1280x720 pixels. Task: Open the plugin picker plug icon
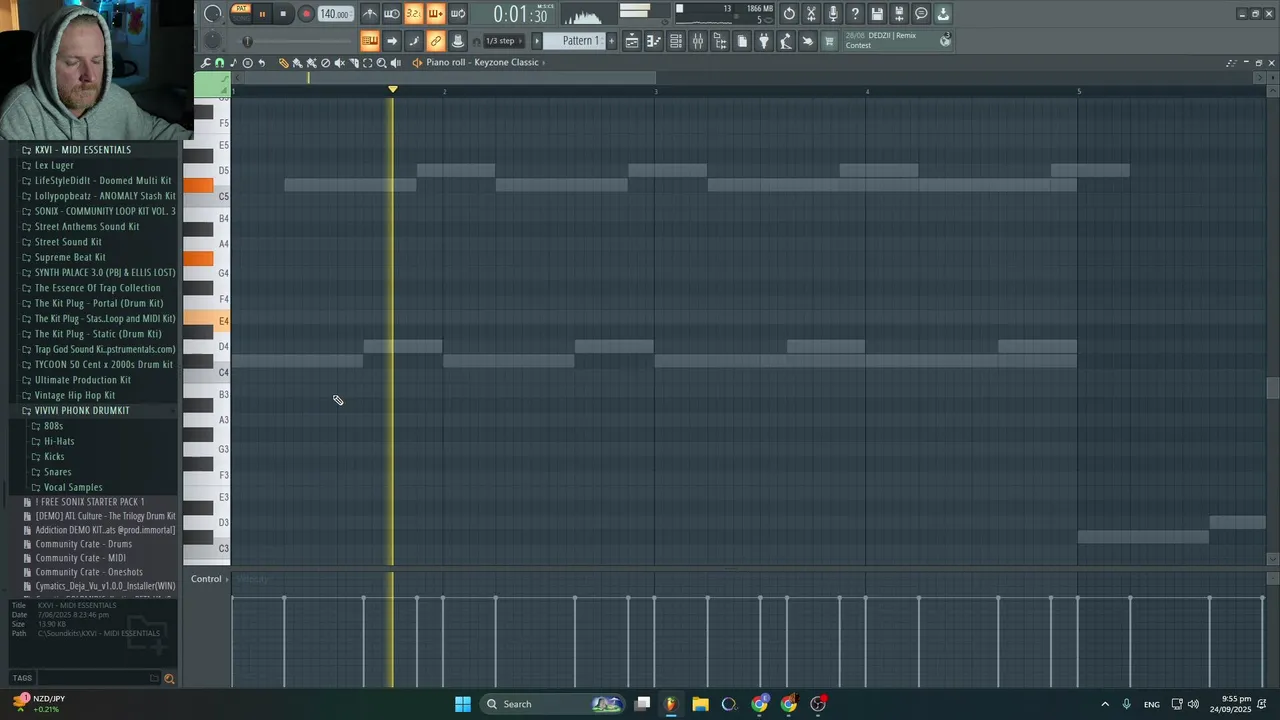(x=764, y=41)
